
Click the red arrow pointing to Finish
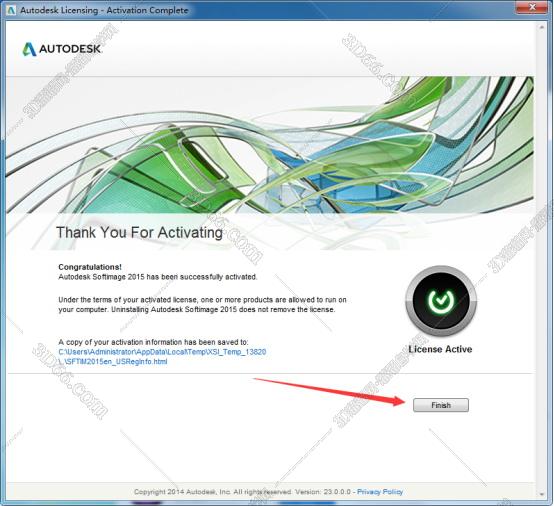(x=330, y=392)
